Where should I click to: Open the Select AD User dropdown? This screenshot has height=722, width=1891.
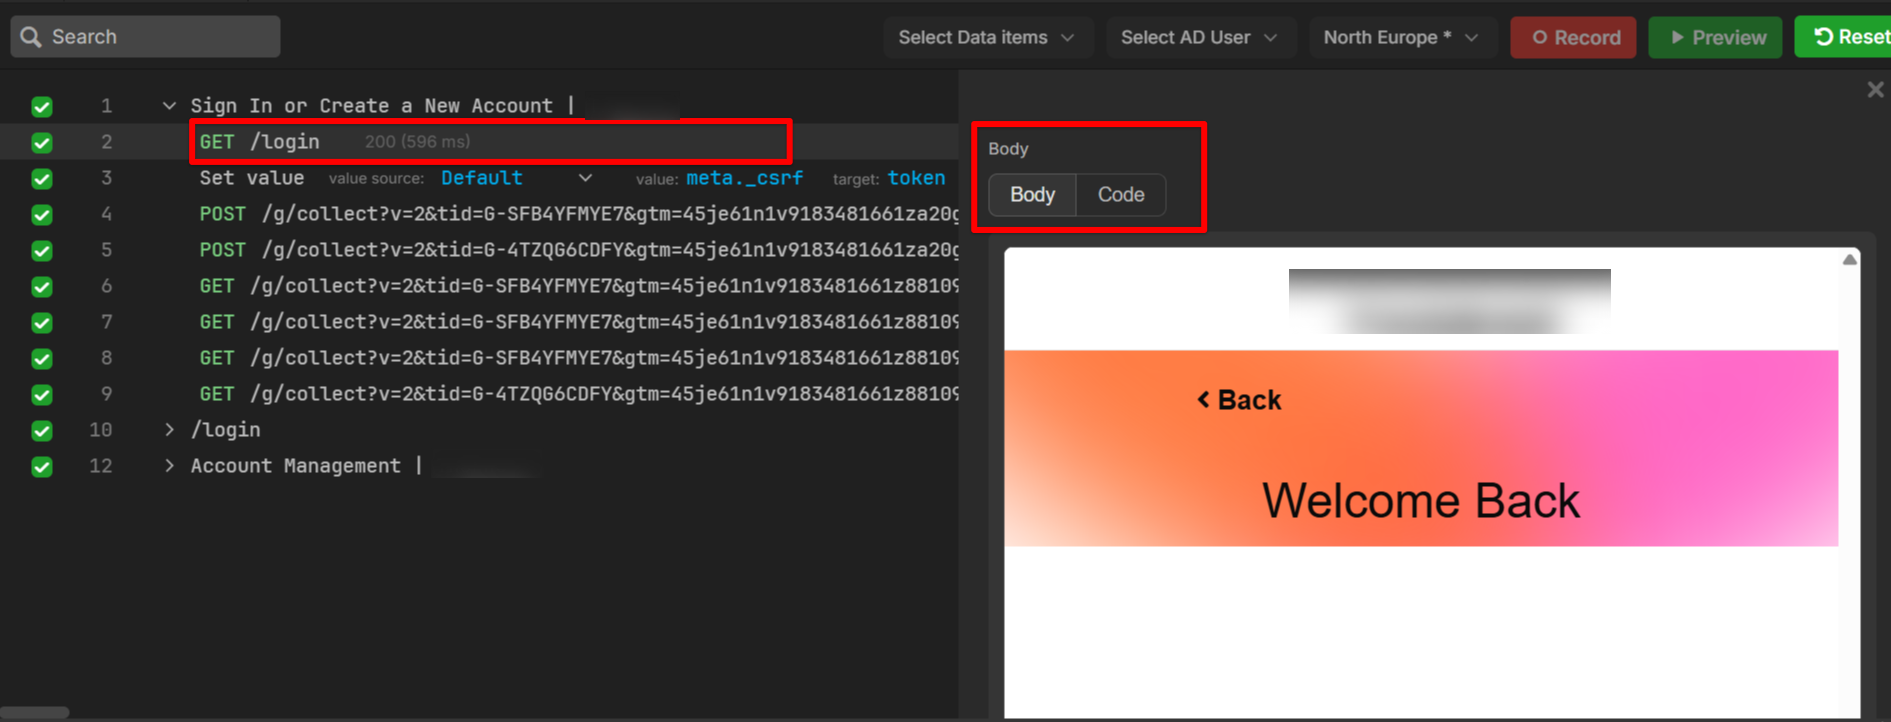[1199, 38]
